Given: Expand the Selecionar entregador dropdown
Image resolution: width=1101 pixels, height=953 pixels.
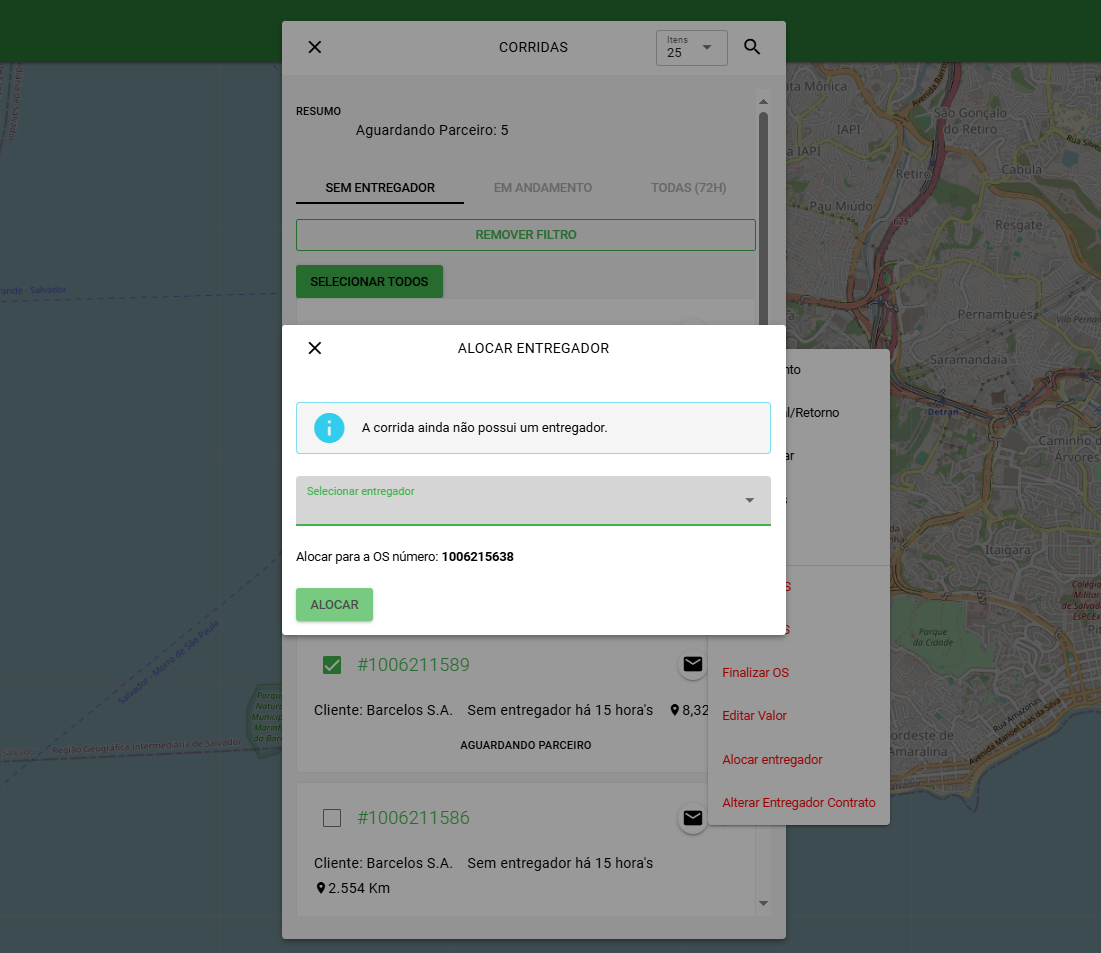Looking at the screenshot, I should pyautogui.click(x=533, y=501).
